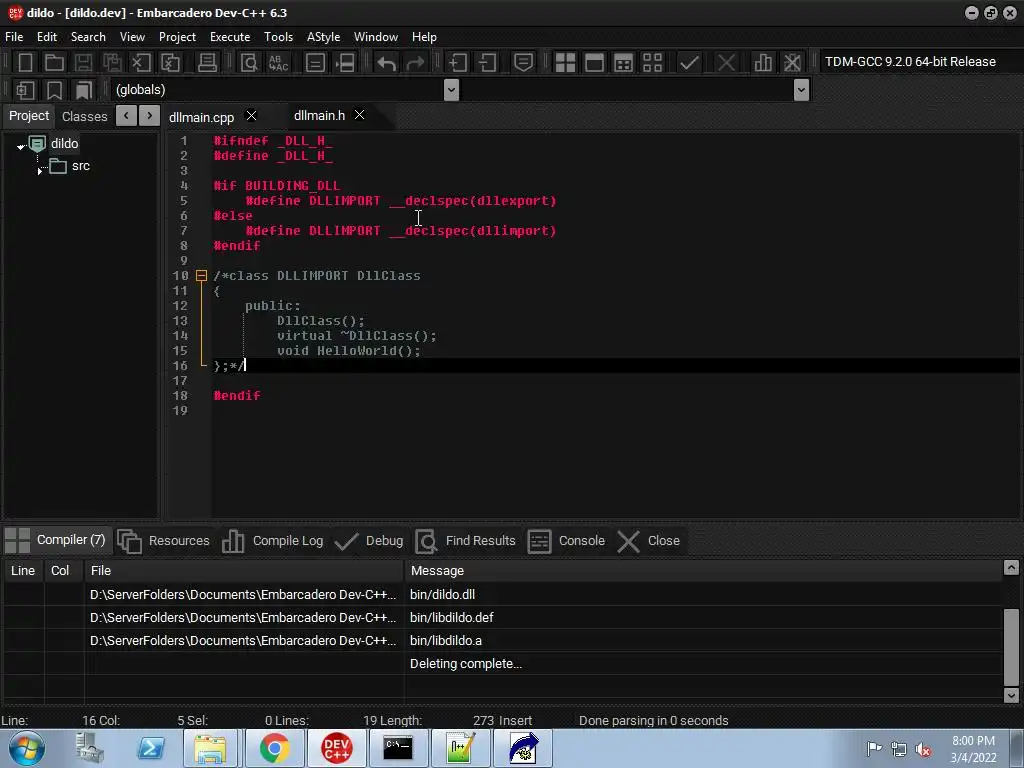The image size is (1024, 768).
Task: Close the dllmain.h tab
Action: 359,115
